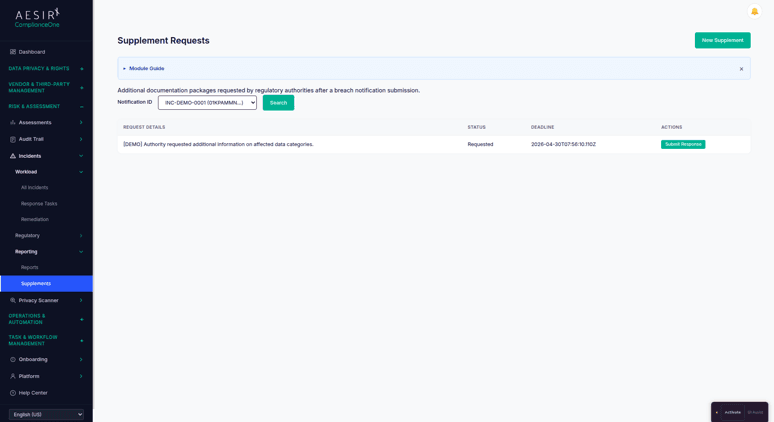The image size is (774, 422).
Task: Expand the Data Privacy & Rights section
Action: point(81,69)
